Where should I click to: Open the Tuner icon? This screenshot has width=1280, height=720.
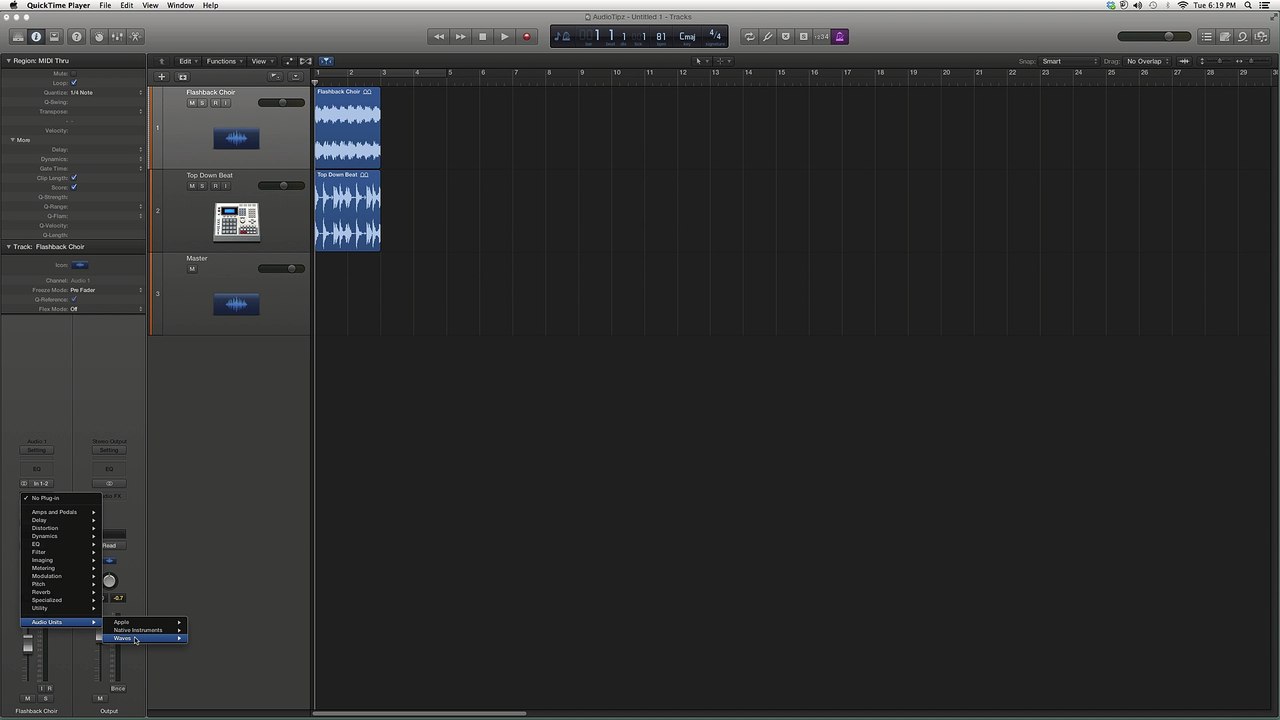click(767, 37)
